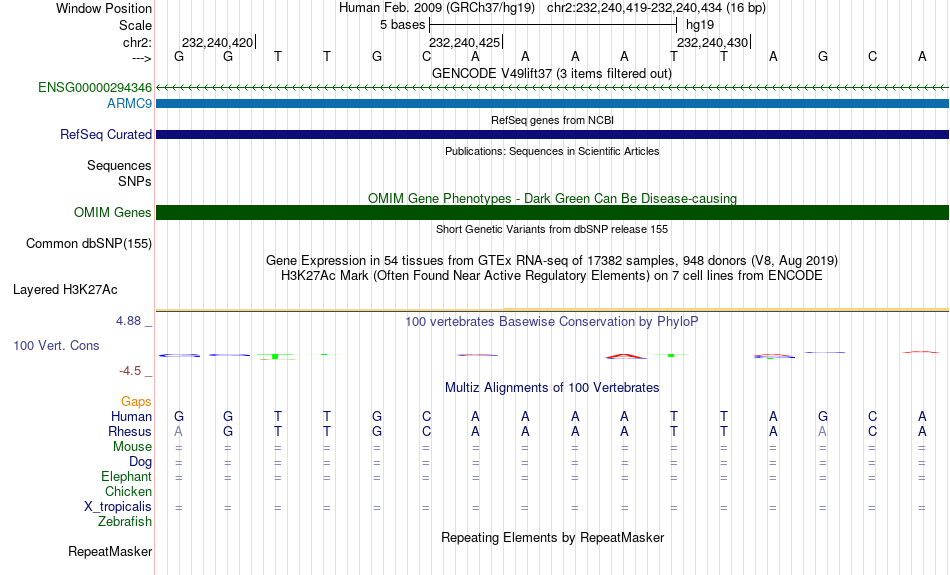This screenshot has width=950, height=575.
Task: Click the blue ARMC9 gene bar
Action: pos(552,104)
